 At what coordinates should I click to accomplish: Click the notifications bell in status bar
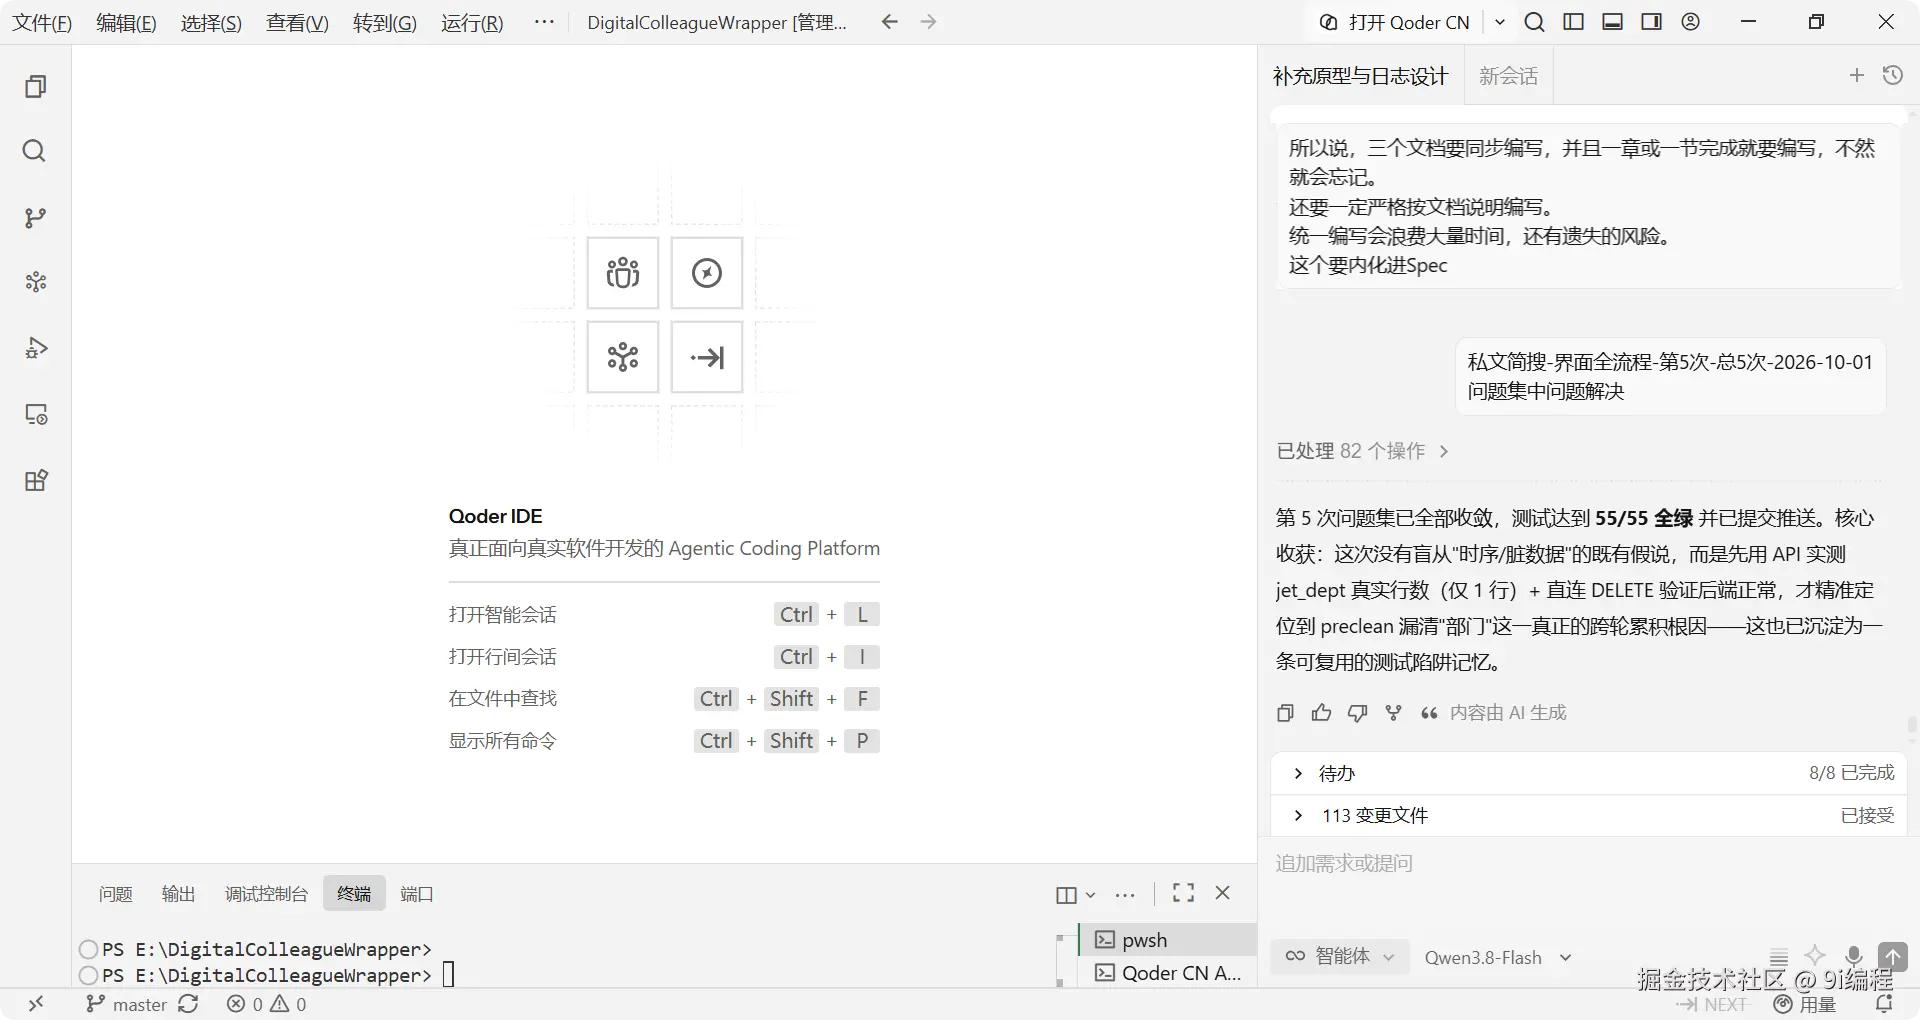pos(1884,1004)
